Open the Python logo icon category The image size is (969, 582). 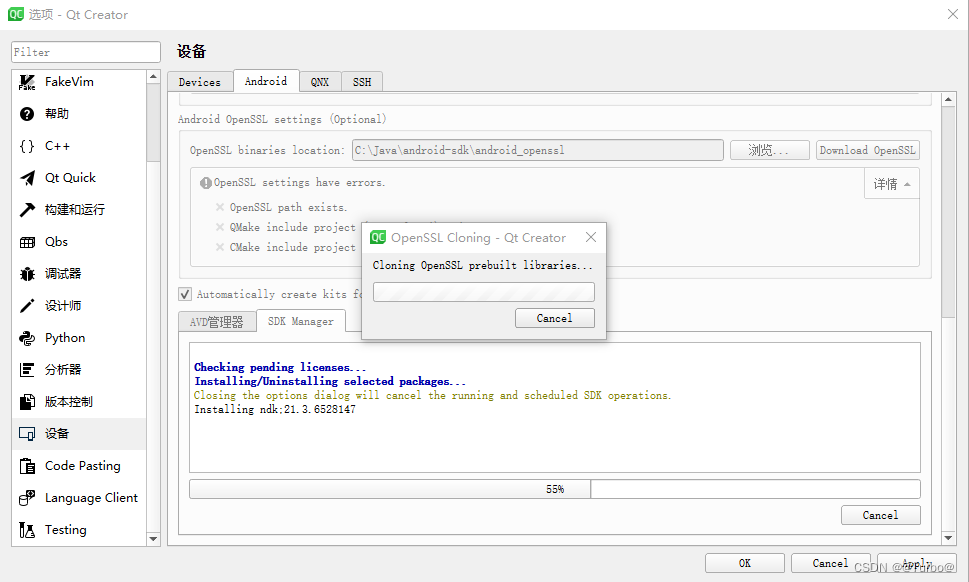[27, 338]
